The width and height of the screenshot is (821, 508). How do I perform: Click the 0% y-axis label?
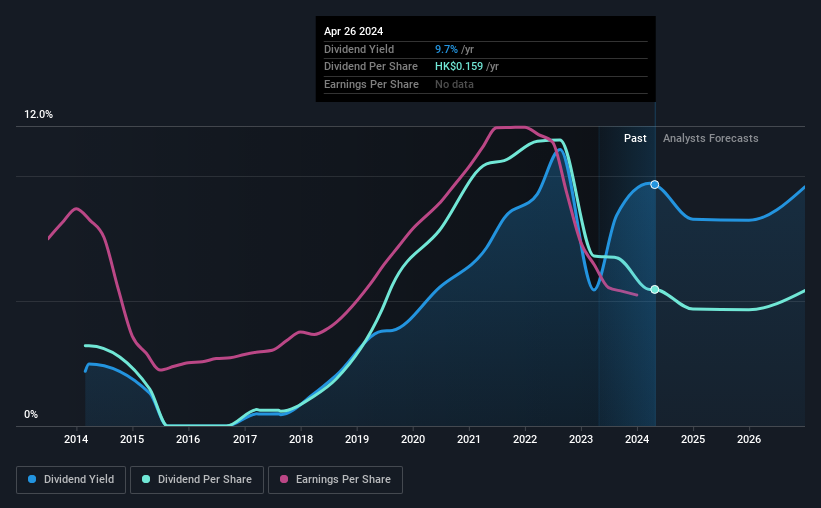31,414
